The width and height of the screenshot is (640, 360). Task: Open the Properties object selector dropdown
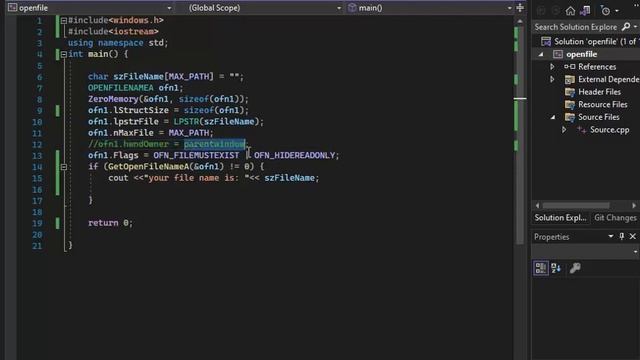635,251
